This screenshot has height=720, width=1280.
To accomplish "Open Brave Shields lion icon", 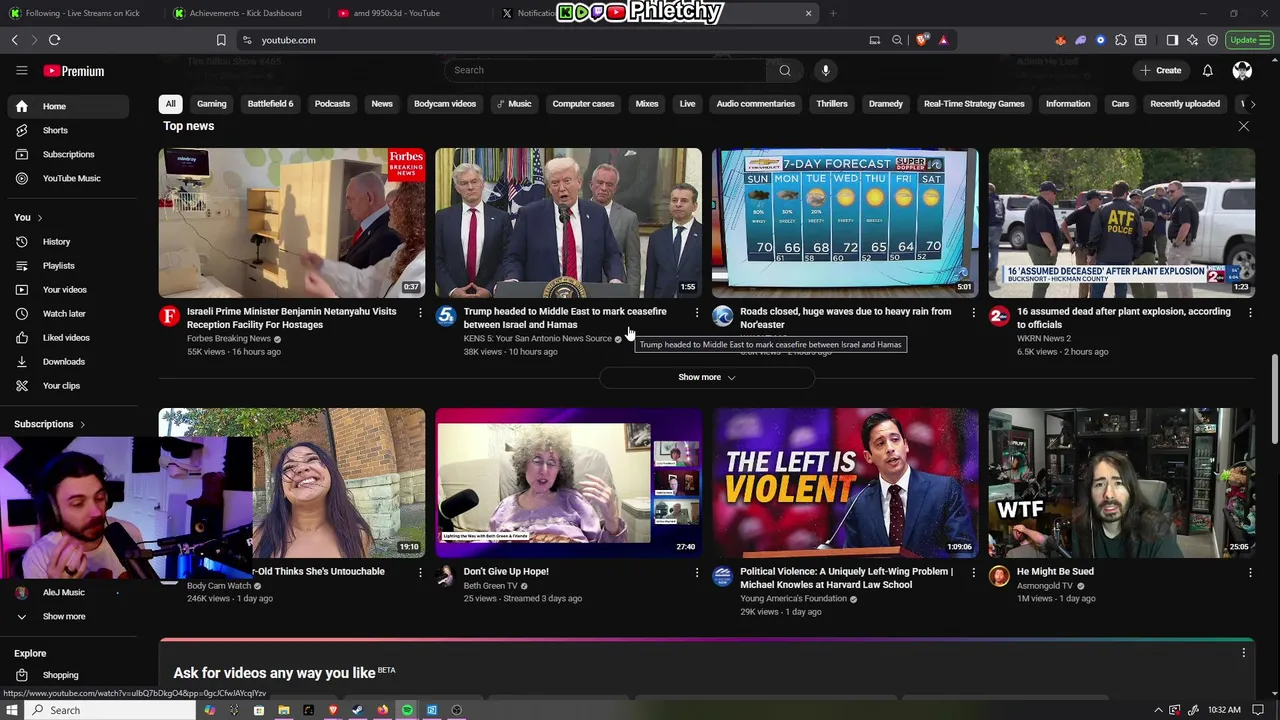I will pos(922,40).
